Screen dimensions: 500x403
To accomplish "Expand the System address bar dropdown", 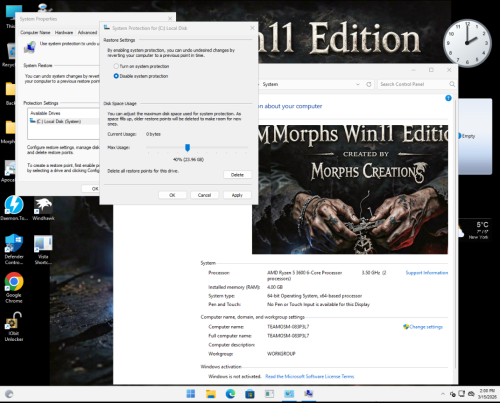I will point(358,84).
